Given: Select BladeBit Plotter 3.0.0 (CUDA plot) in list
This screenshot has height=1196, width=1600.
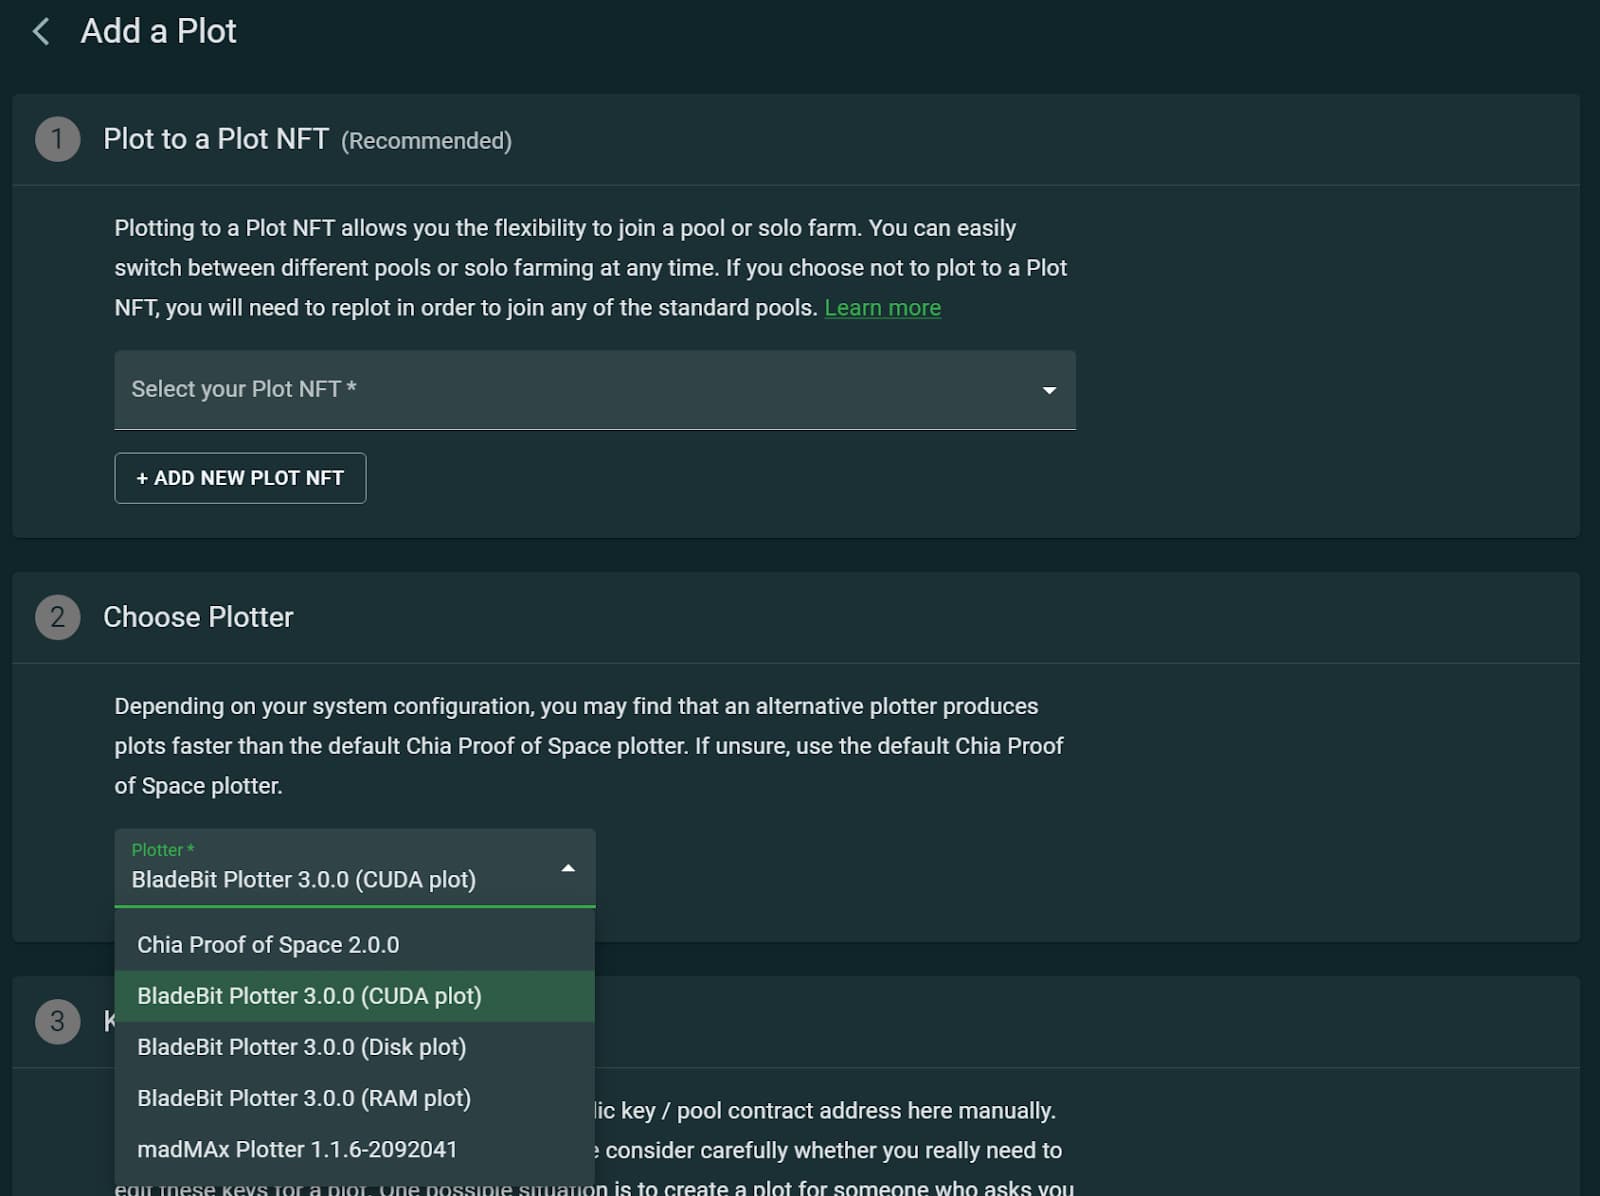Looking at the screenshot, I should point(309,996).
